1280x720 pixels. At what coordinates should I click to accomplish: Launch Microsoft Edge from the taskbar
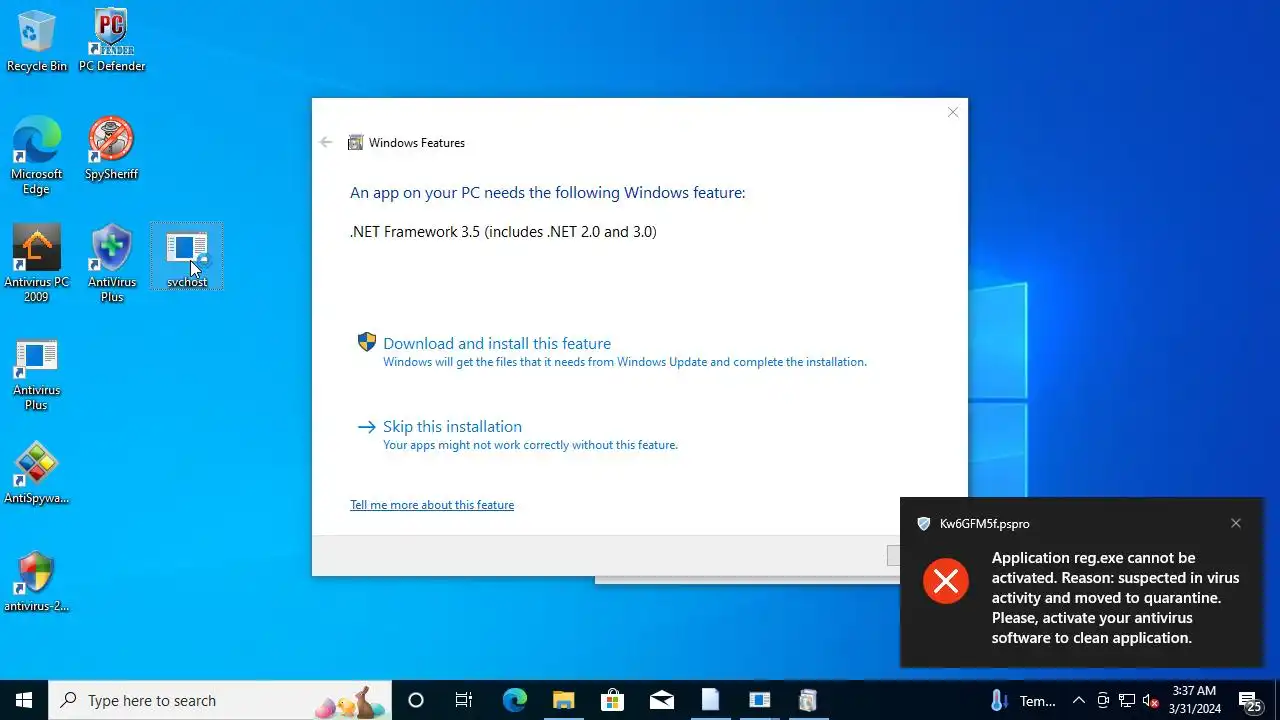click(514, 700)
